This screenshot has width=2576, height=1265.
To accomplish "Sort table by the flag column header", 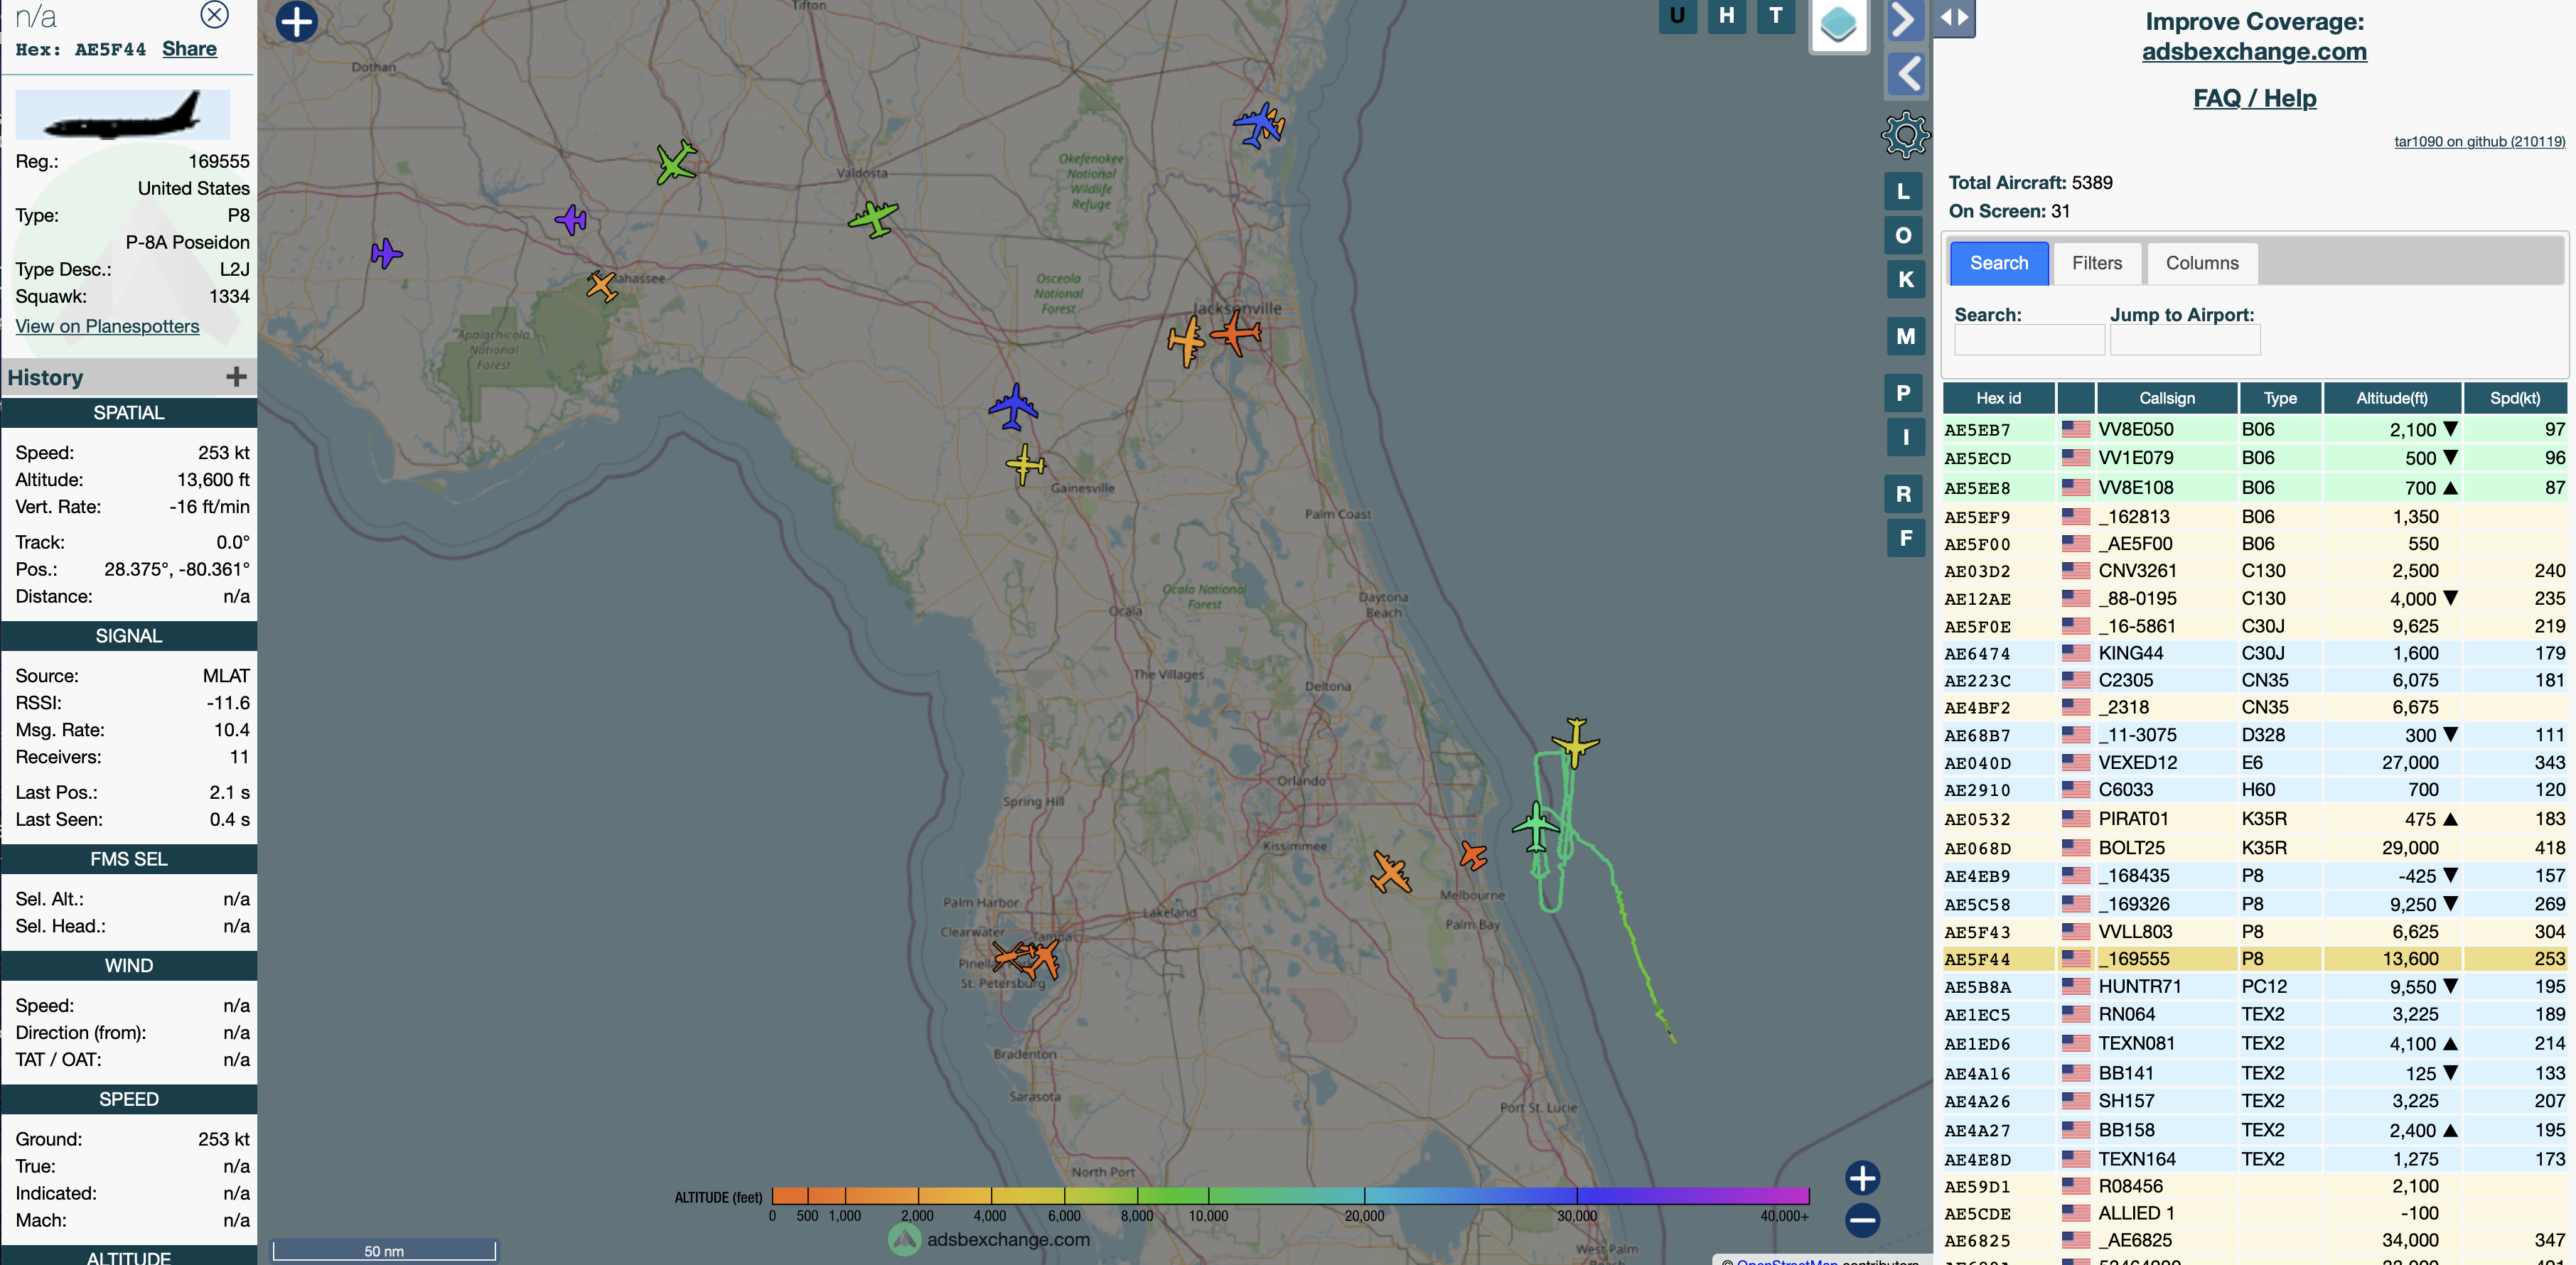I will [x=2076, y=398].
